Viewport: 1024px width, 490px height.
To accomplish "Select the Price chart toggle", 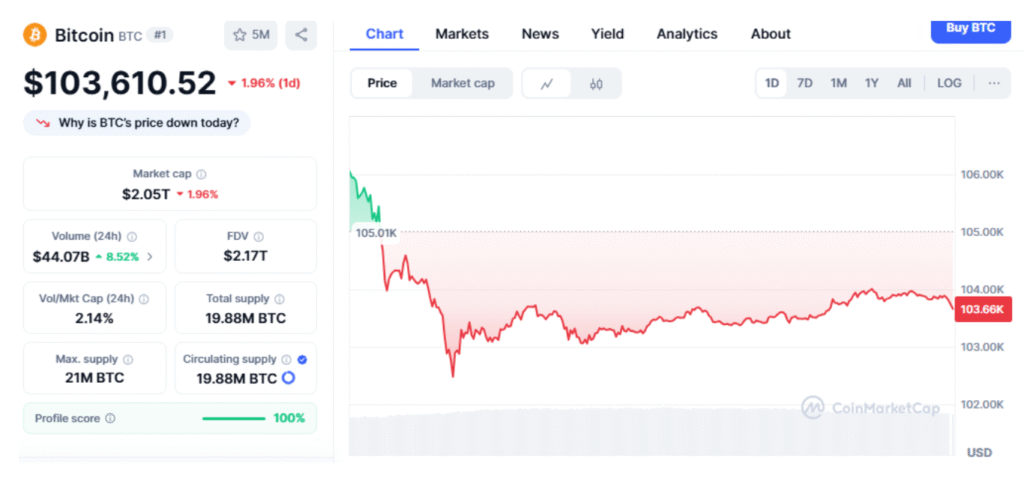I will [x=382, y=83].
